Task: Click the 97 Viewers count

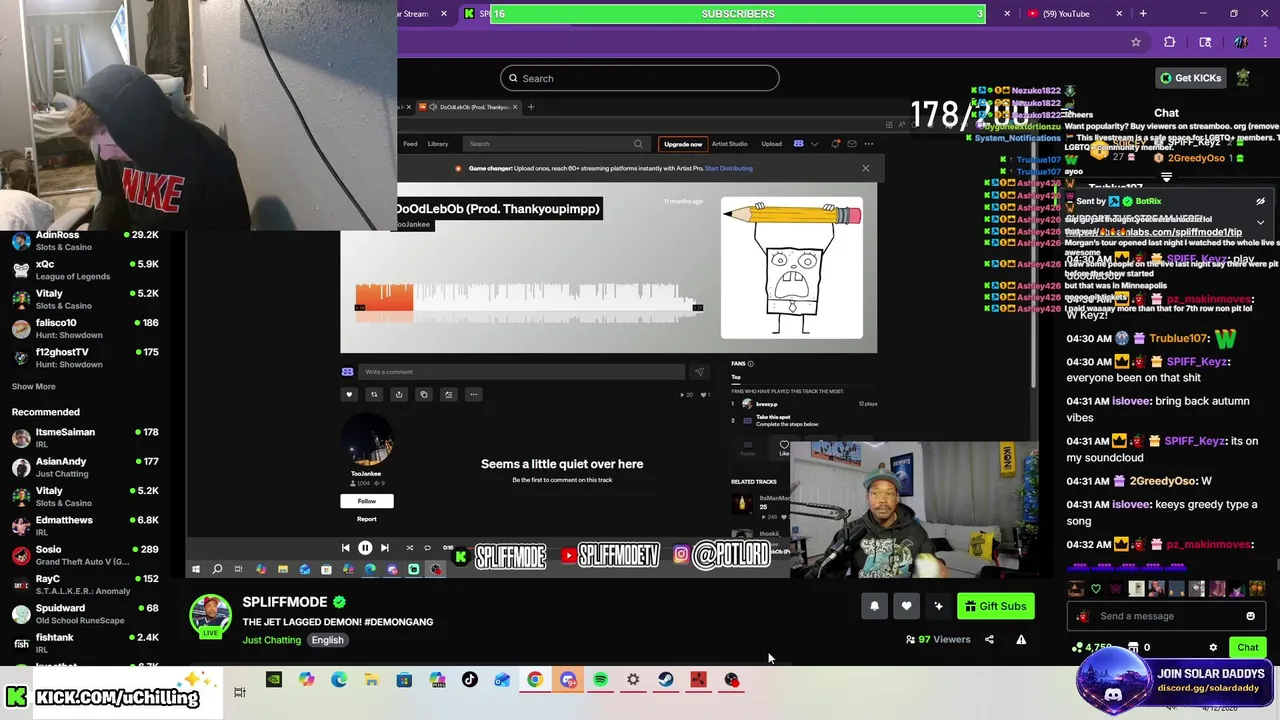Action: [x=938, y=639]
